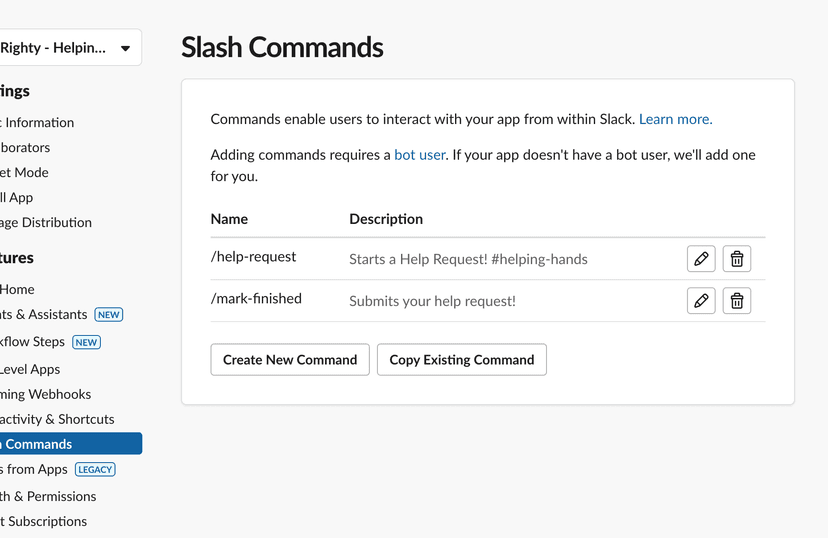Open Manage Distribution settings
This screenshot has width=828, height=538.
pyautogui.click(x=46, y=222)
